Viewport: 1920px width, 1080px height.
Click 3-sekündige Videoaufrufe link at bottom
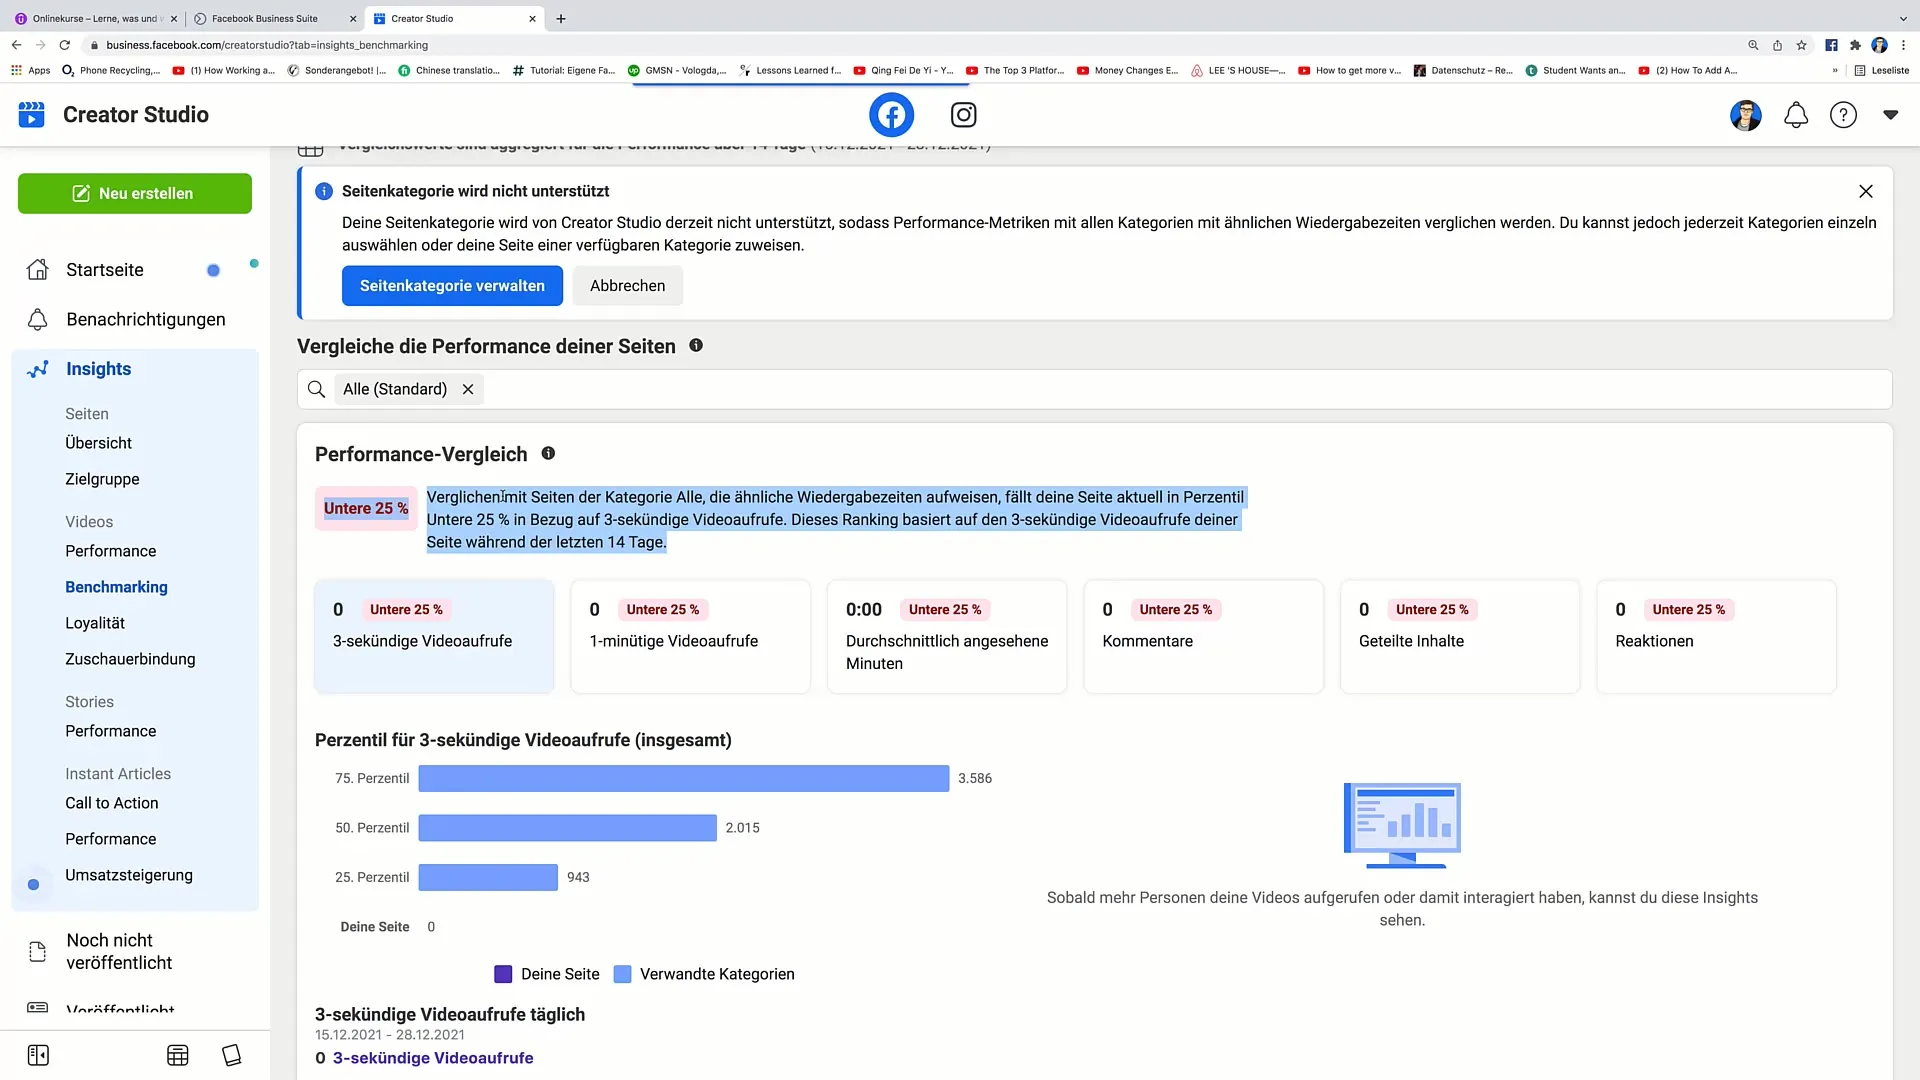point(433,1058)
